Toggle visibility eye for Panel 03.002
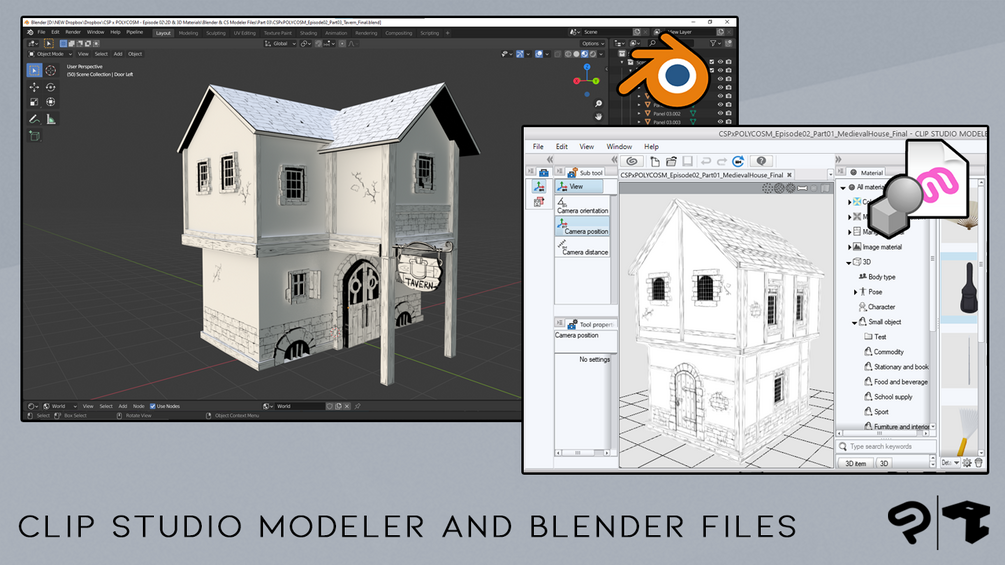 tap(720, 113)
